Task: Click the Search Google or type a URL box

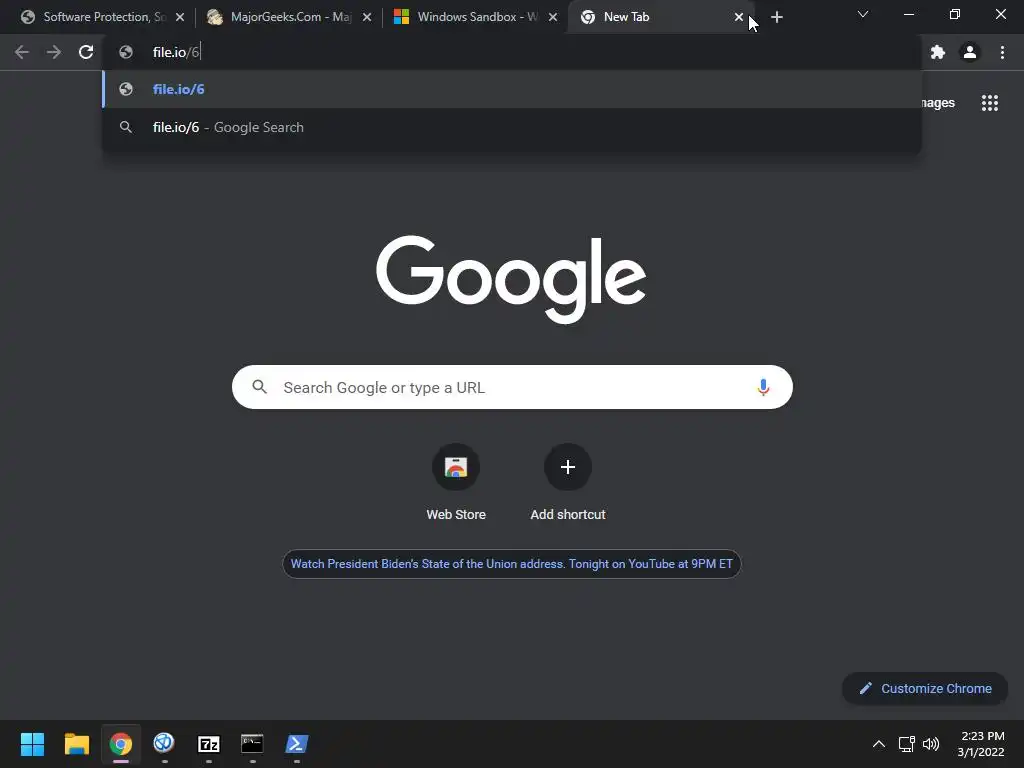Action: [x=512, y=387]
